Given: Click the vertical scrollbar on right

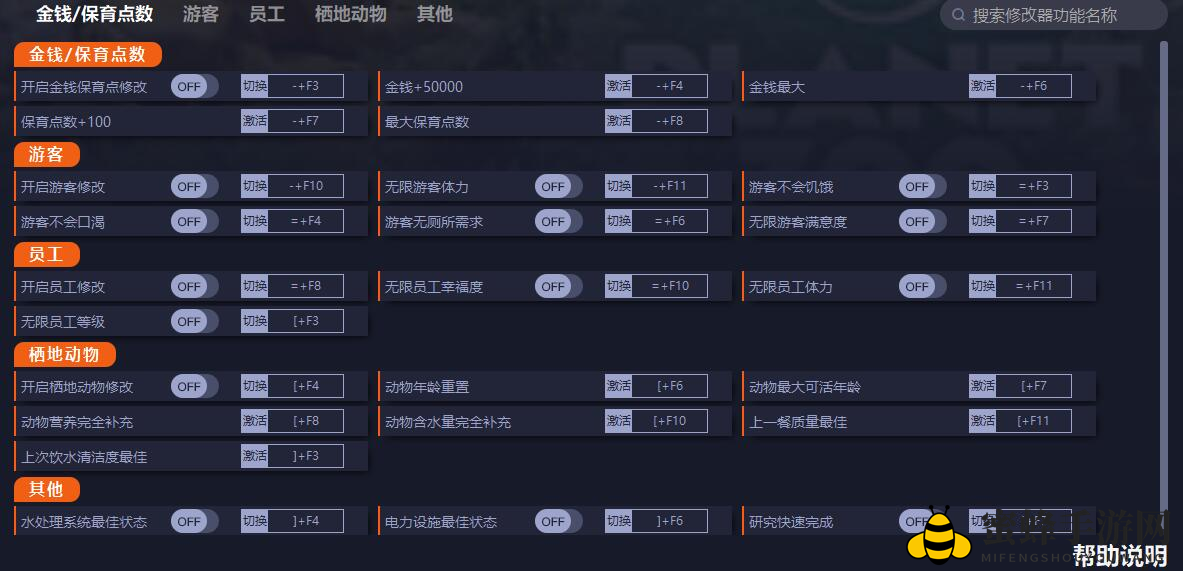Looking at the screenshot, I should click(x=1163, y=275).
